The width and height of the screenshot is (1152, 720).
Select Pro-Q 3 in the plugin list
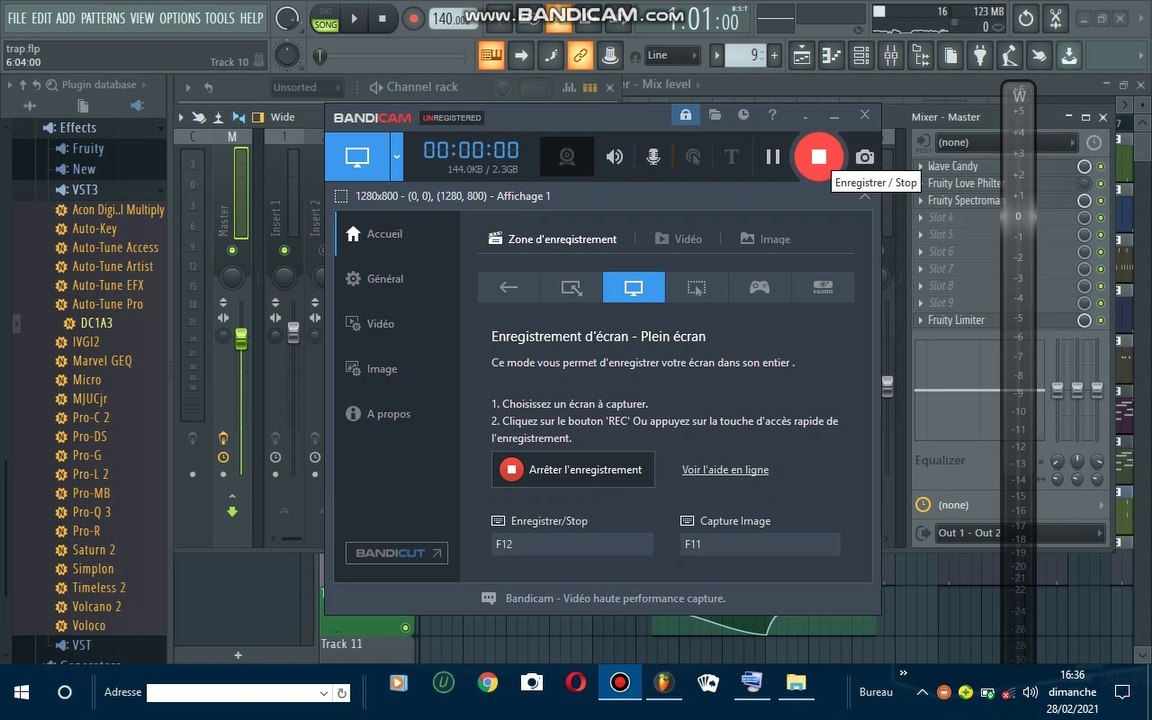pos(91,512)
